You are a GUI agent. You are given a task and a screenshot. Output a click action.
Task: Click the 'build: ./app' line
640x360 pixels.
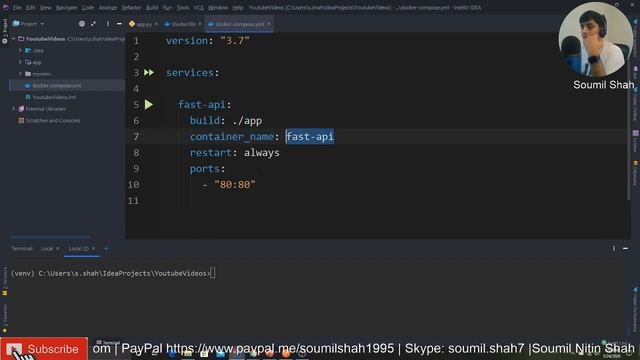pos(226,121)
